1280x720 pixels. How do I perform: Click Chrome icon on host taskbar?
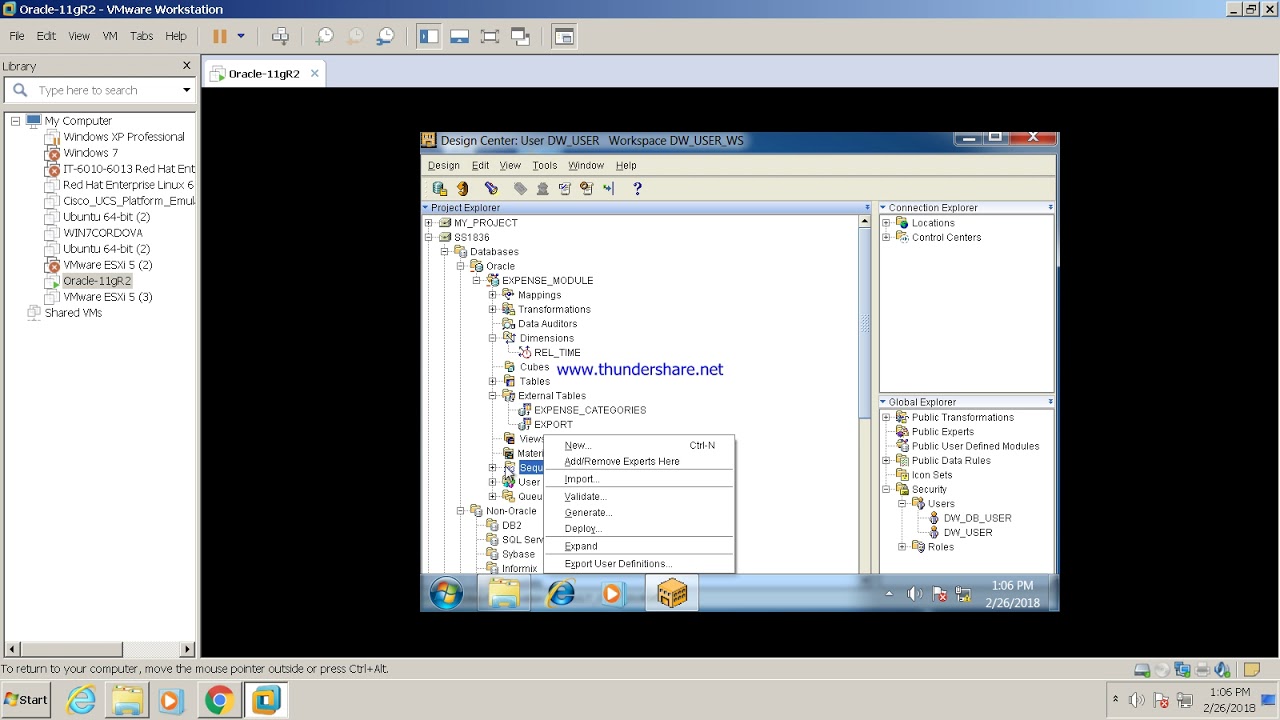[219, 700]
